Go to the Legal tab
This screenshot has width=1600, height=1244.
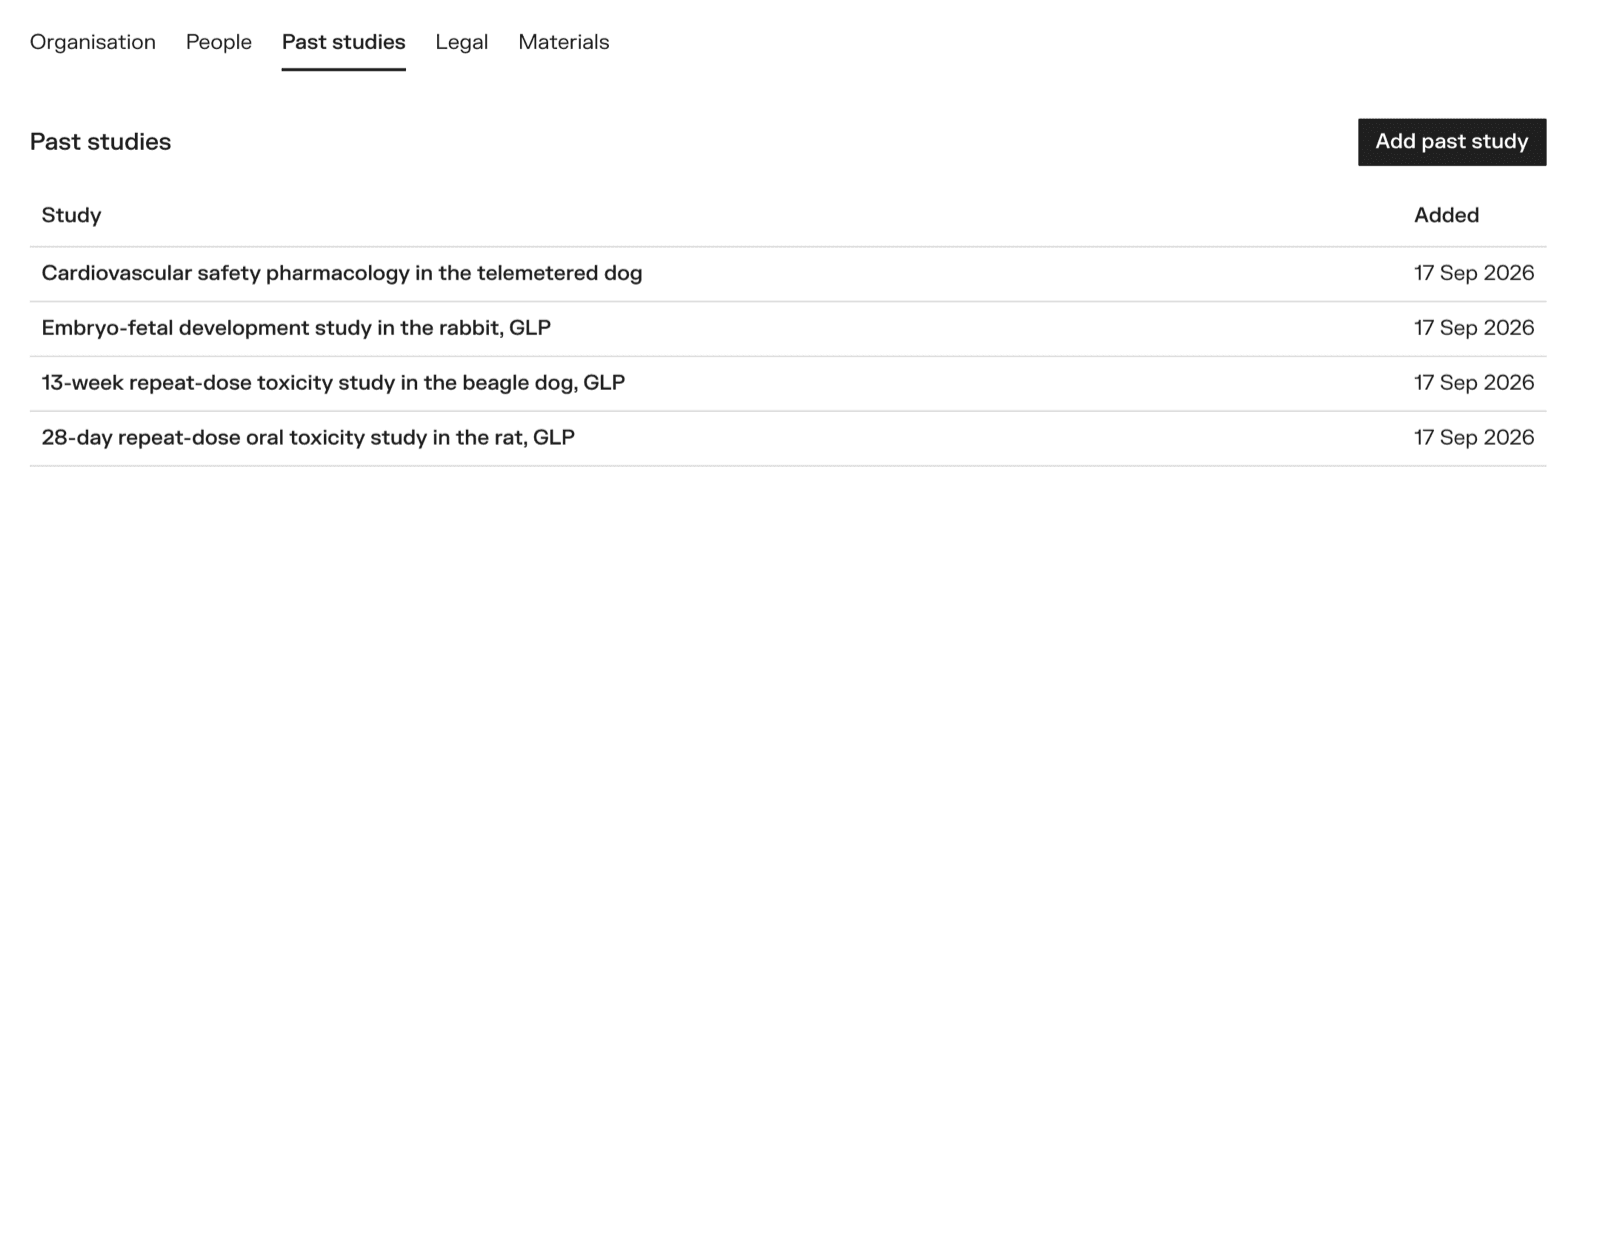[462, 42]
